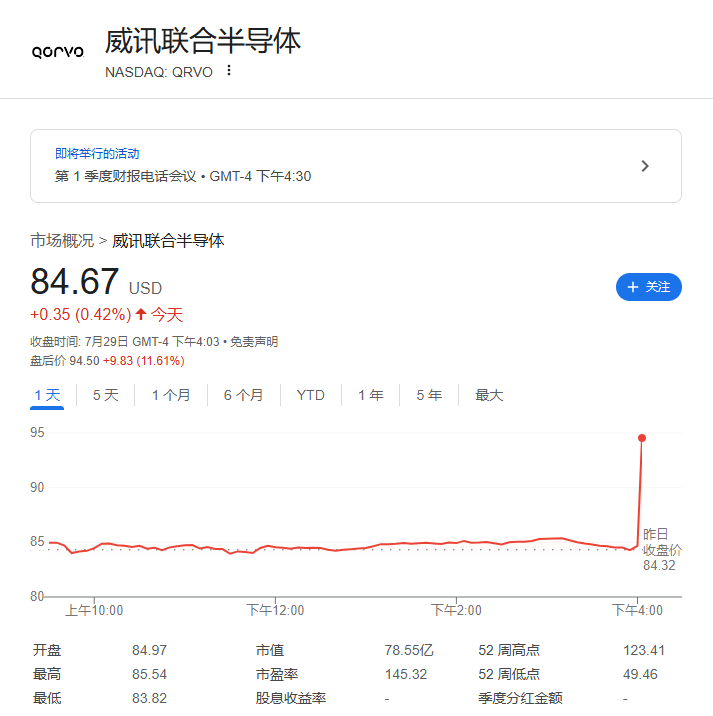The image size is (713, 716).
Task: Open the three-dot menu beside NASDAQ: QRVO
Action: point(229,71)
